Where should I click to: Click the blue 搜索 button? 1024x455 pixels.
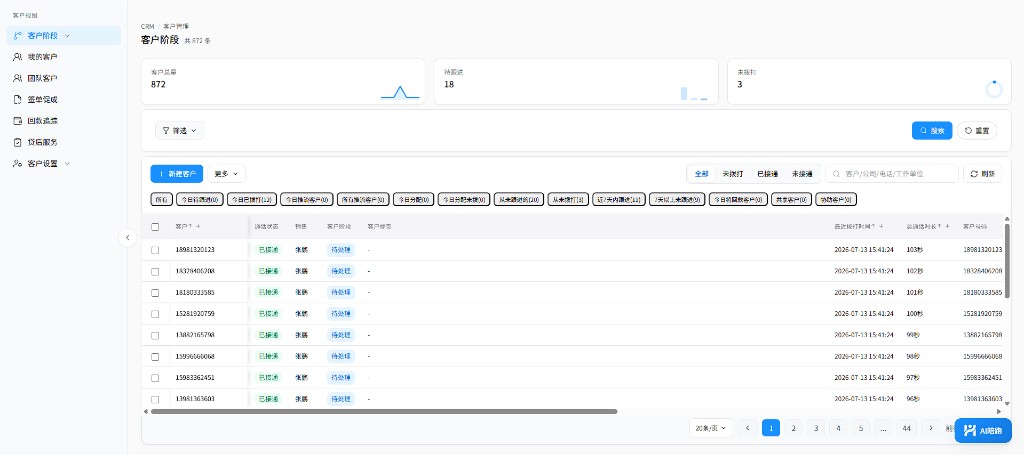click(932, 131)
